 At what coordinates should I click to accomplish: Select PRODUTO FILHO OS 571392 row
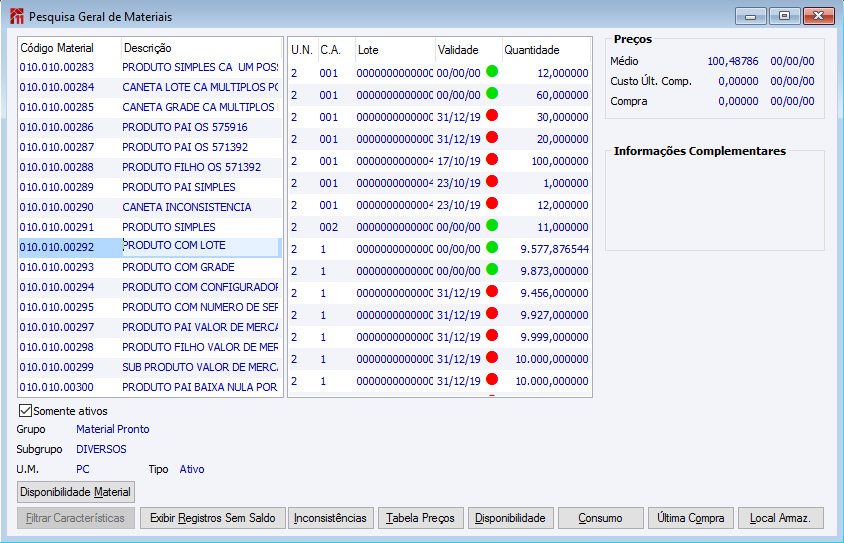(x=150, y=167)
